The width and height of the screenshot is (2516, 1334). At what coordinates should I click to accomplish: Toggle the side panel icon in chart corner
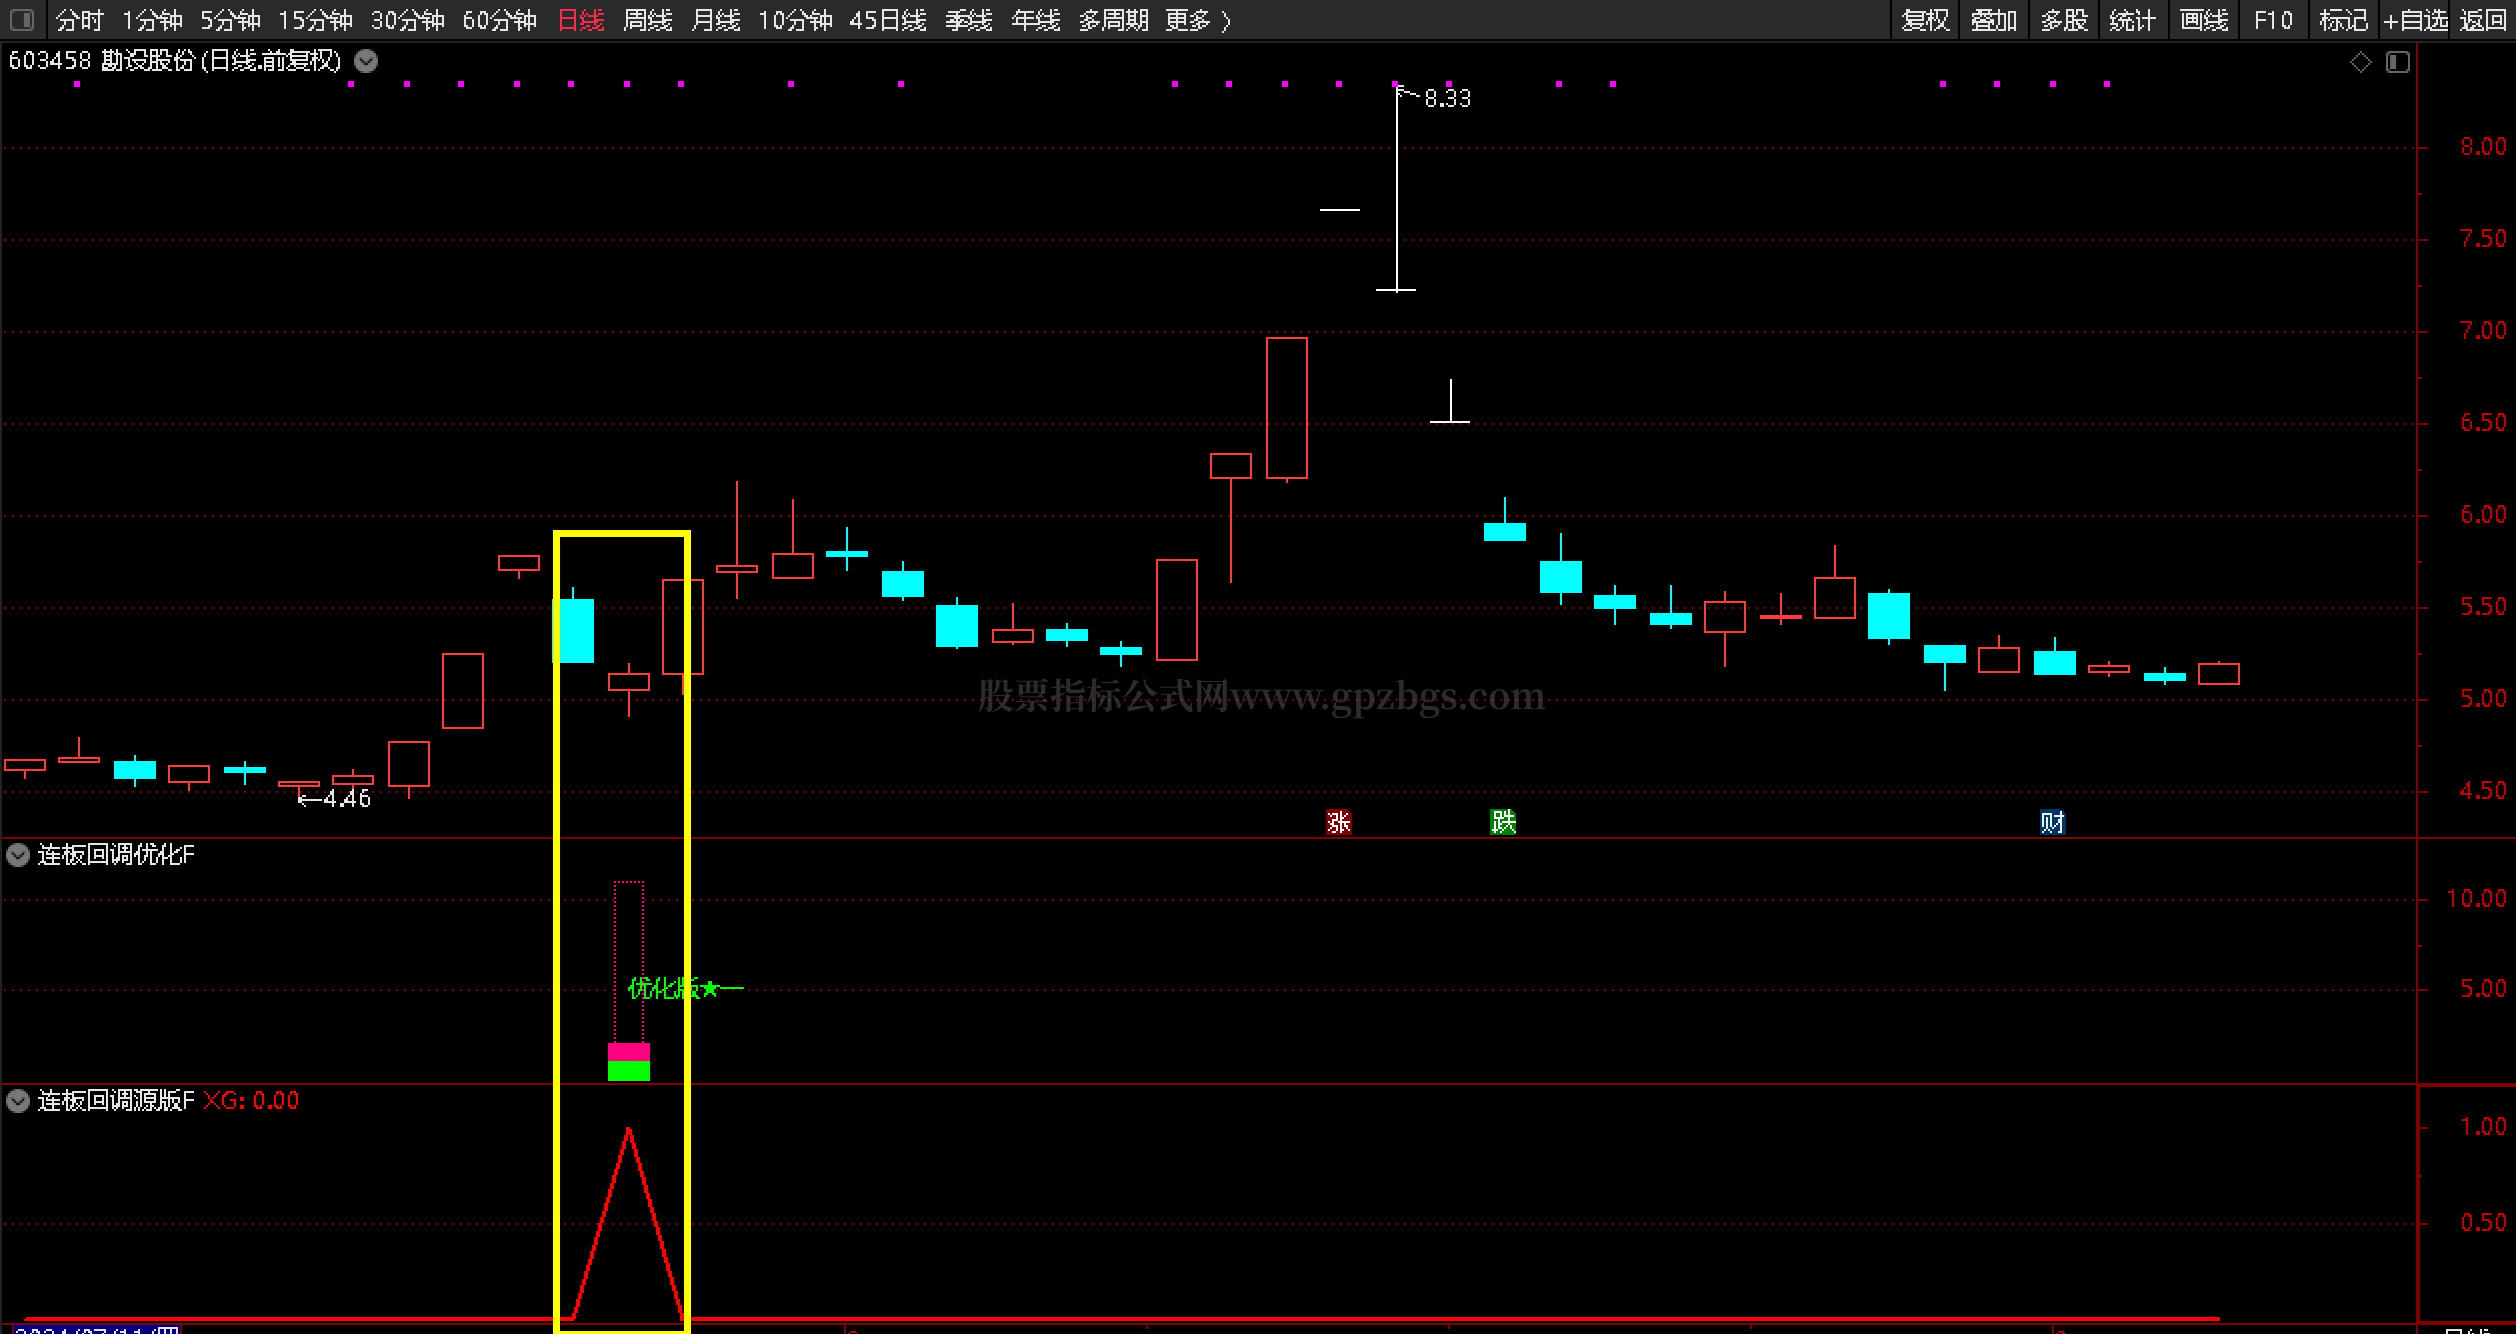click(x=2398, y=62)
